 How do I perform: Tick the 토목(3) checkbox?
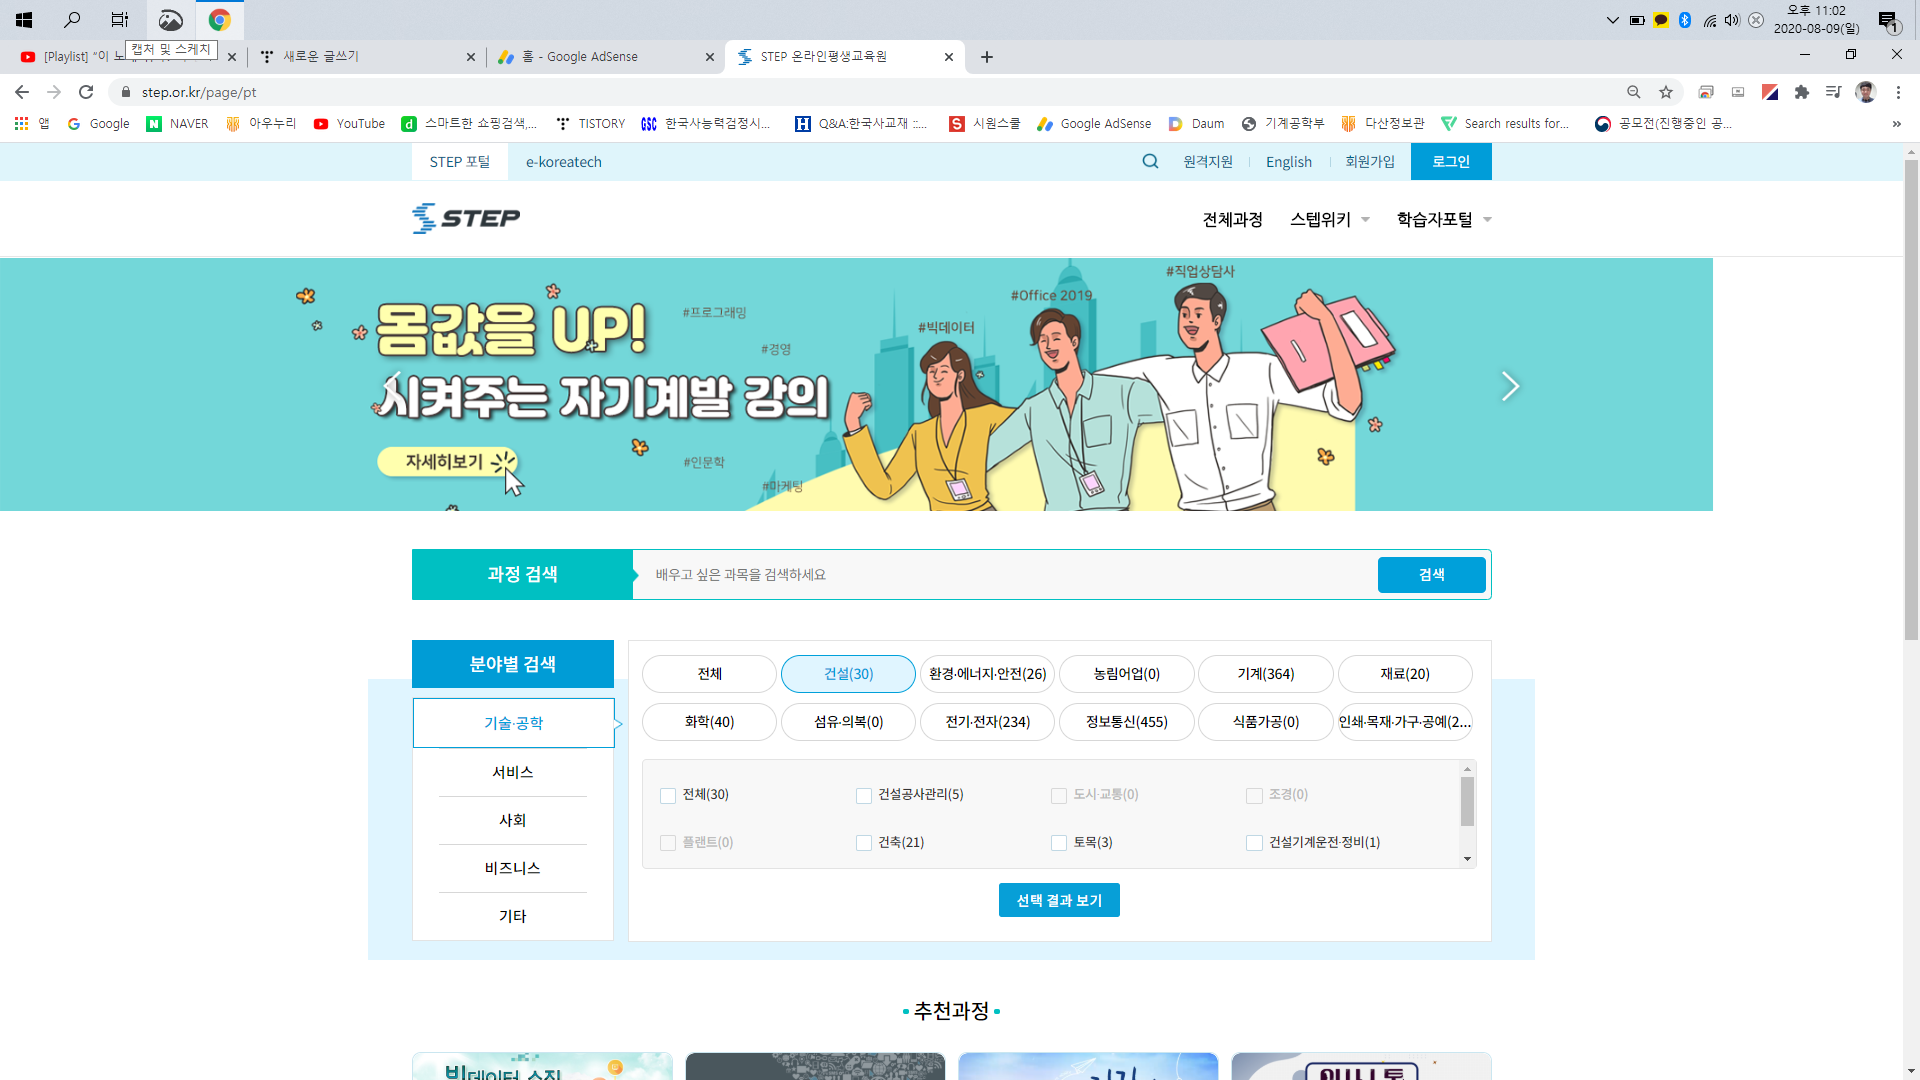[x=1059, y=843]
